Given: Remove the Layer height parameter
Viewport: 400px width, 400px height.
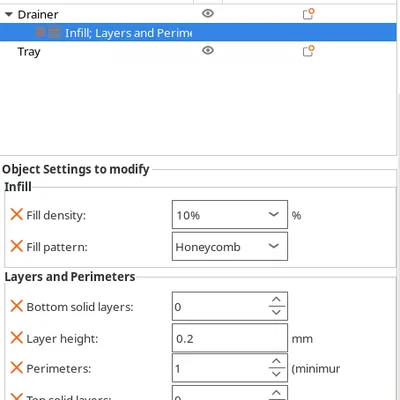Looking at the screenshot, I should coord(16,338).
